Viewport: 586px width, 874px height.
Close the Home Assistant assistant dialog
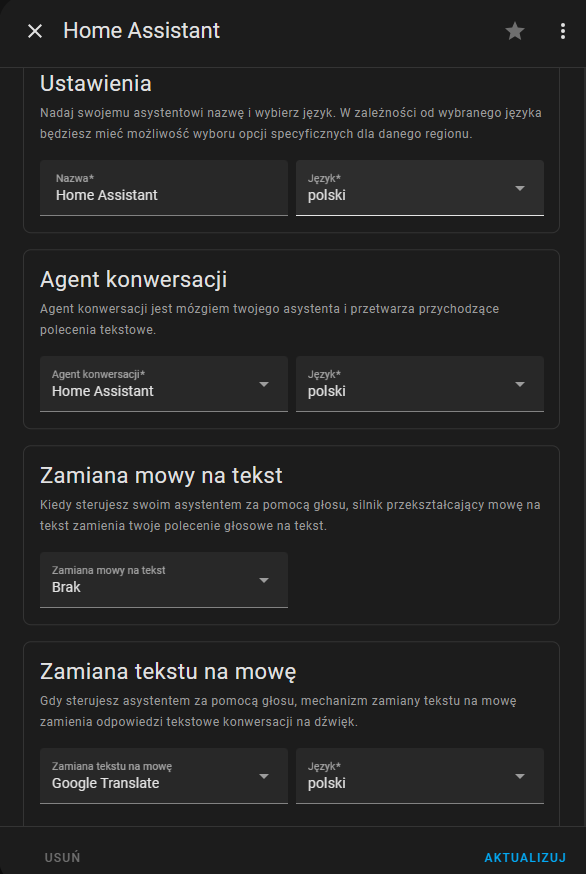(35, 31)
